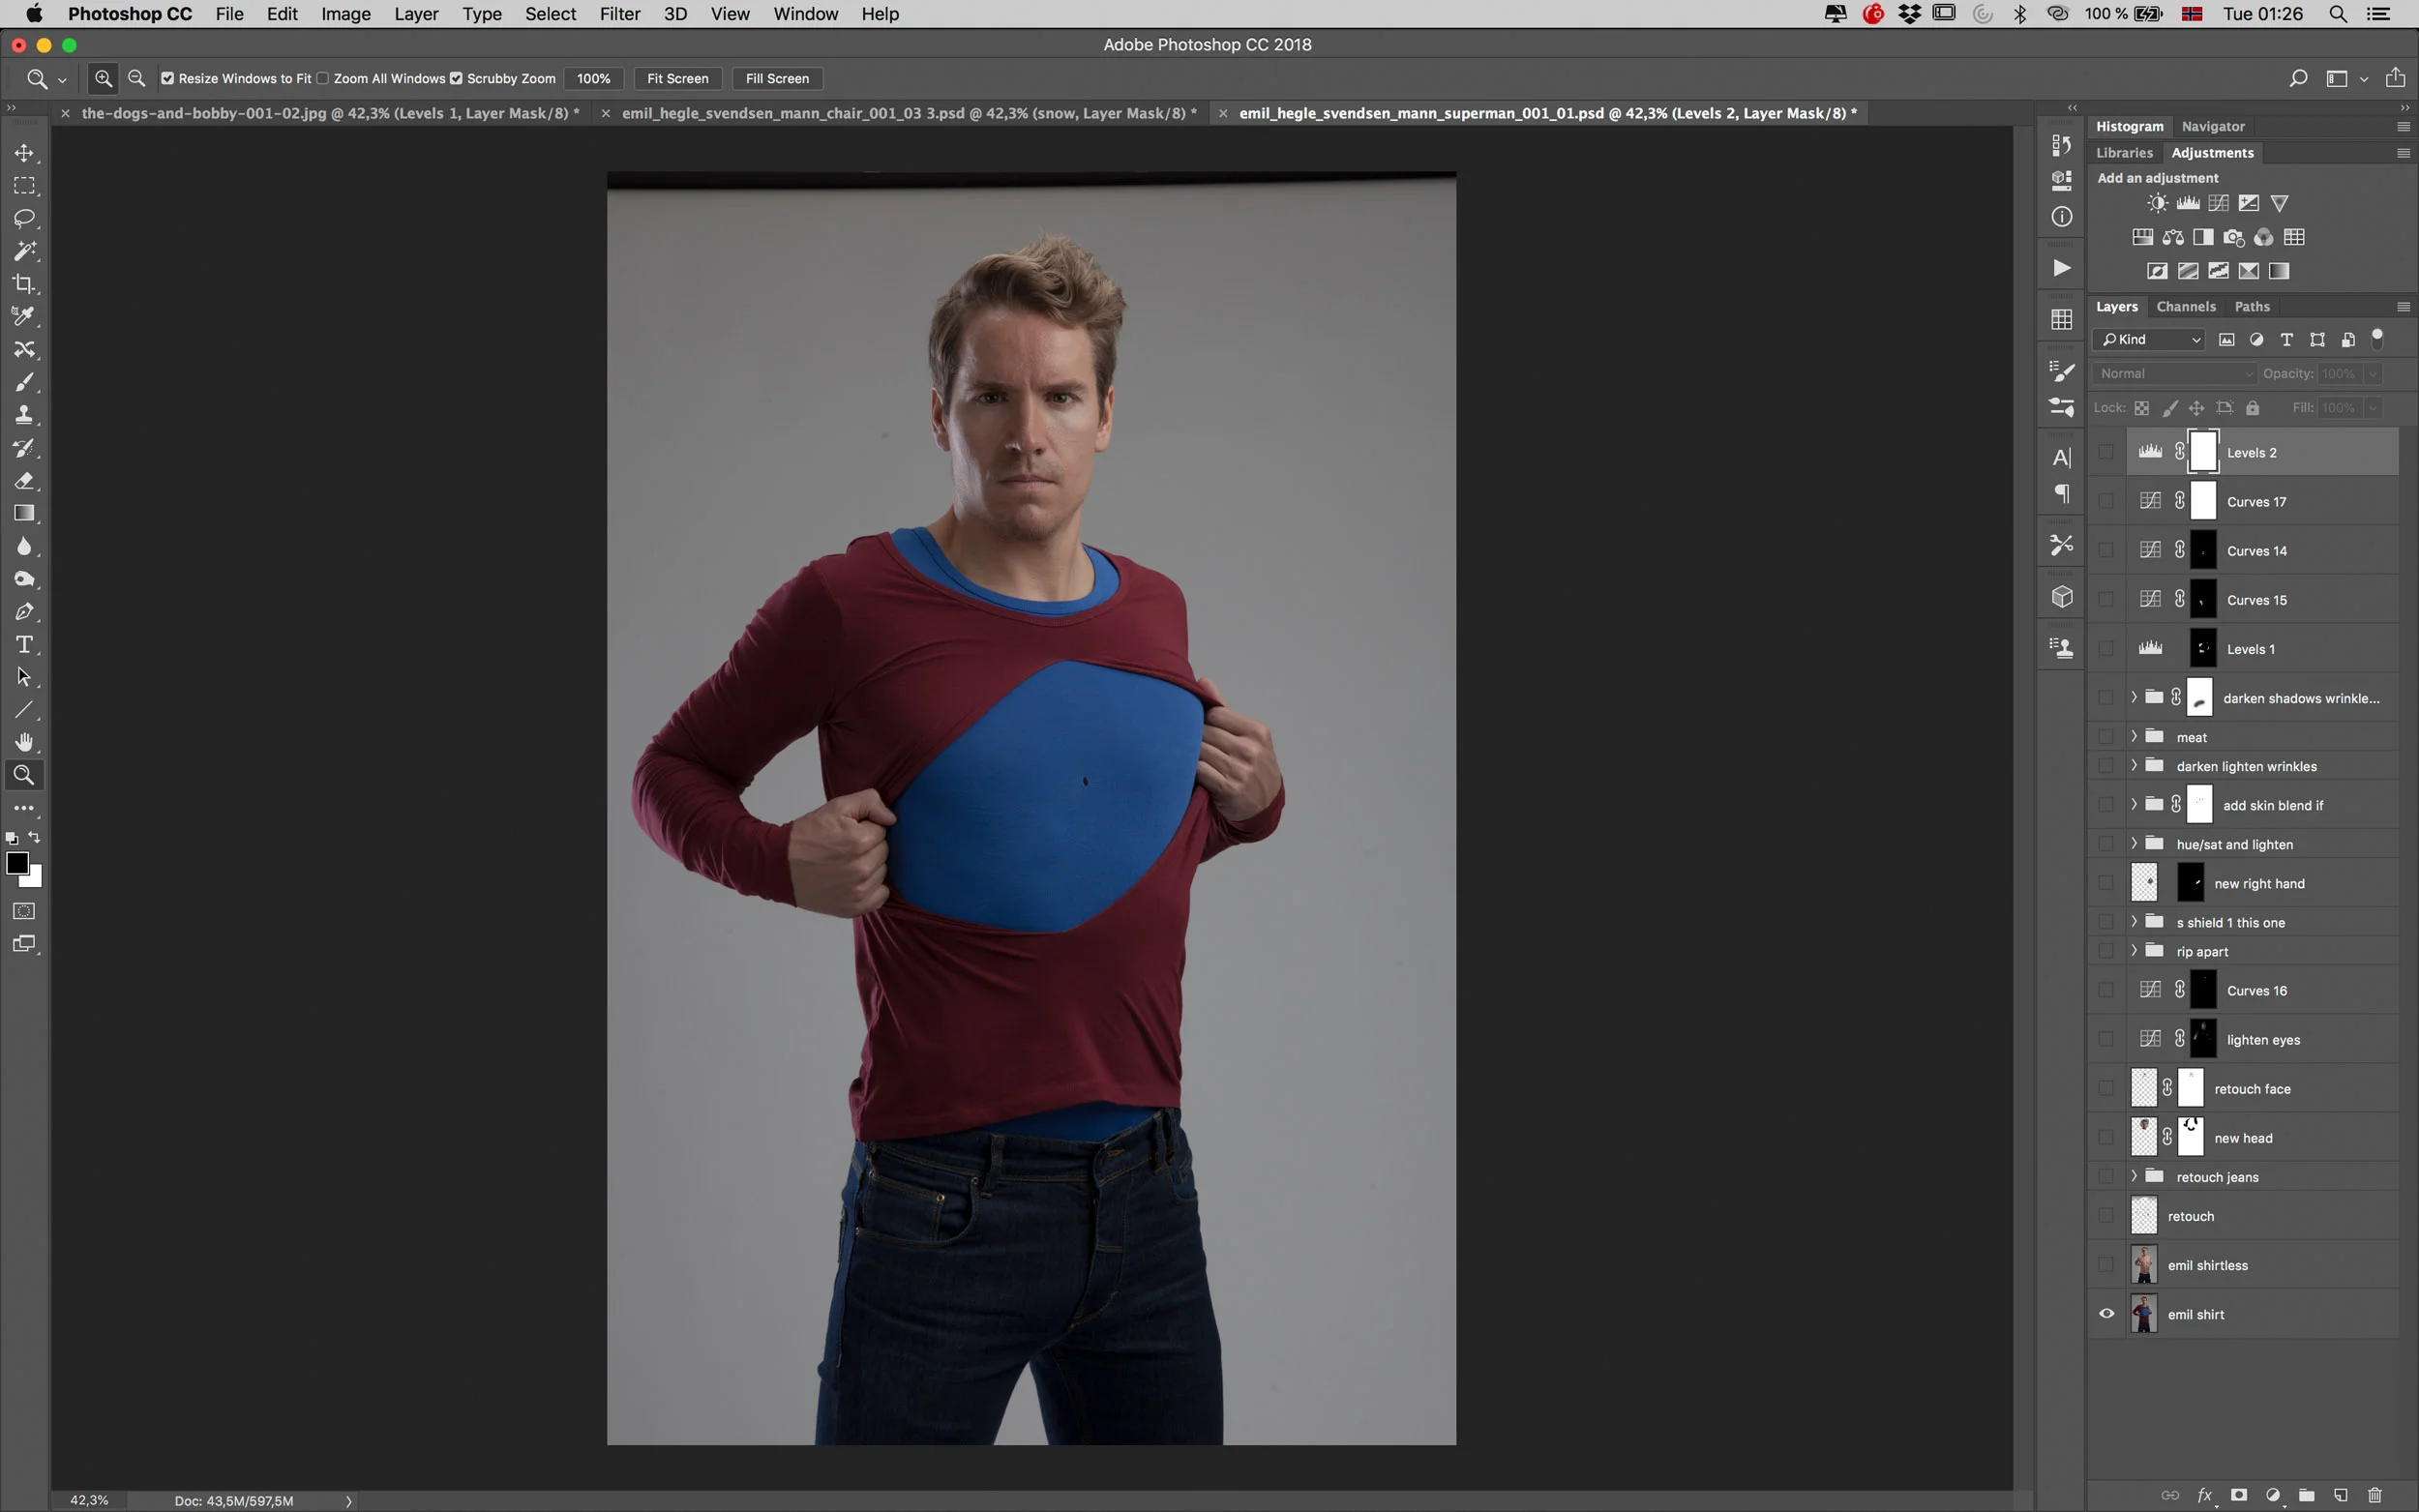Select the Move tool
The height and width of the screenshot is (1512, 2419).
click(24, 153)
